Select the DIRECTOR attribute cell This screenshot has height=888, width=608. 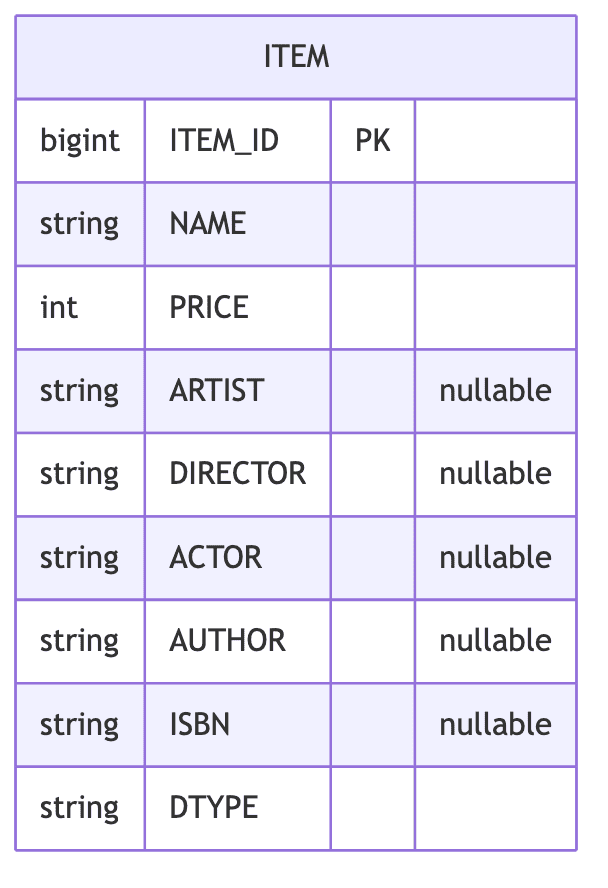[x=238, y=473]
